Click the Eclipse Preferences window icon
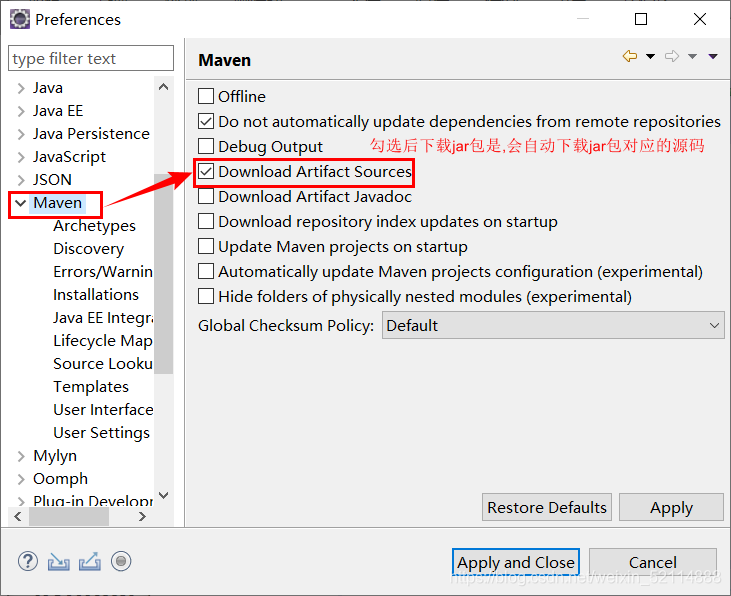Viewport: 731px width, 596px height. 20,20
